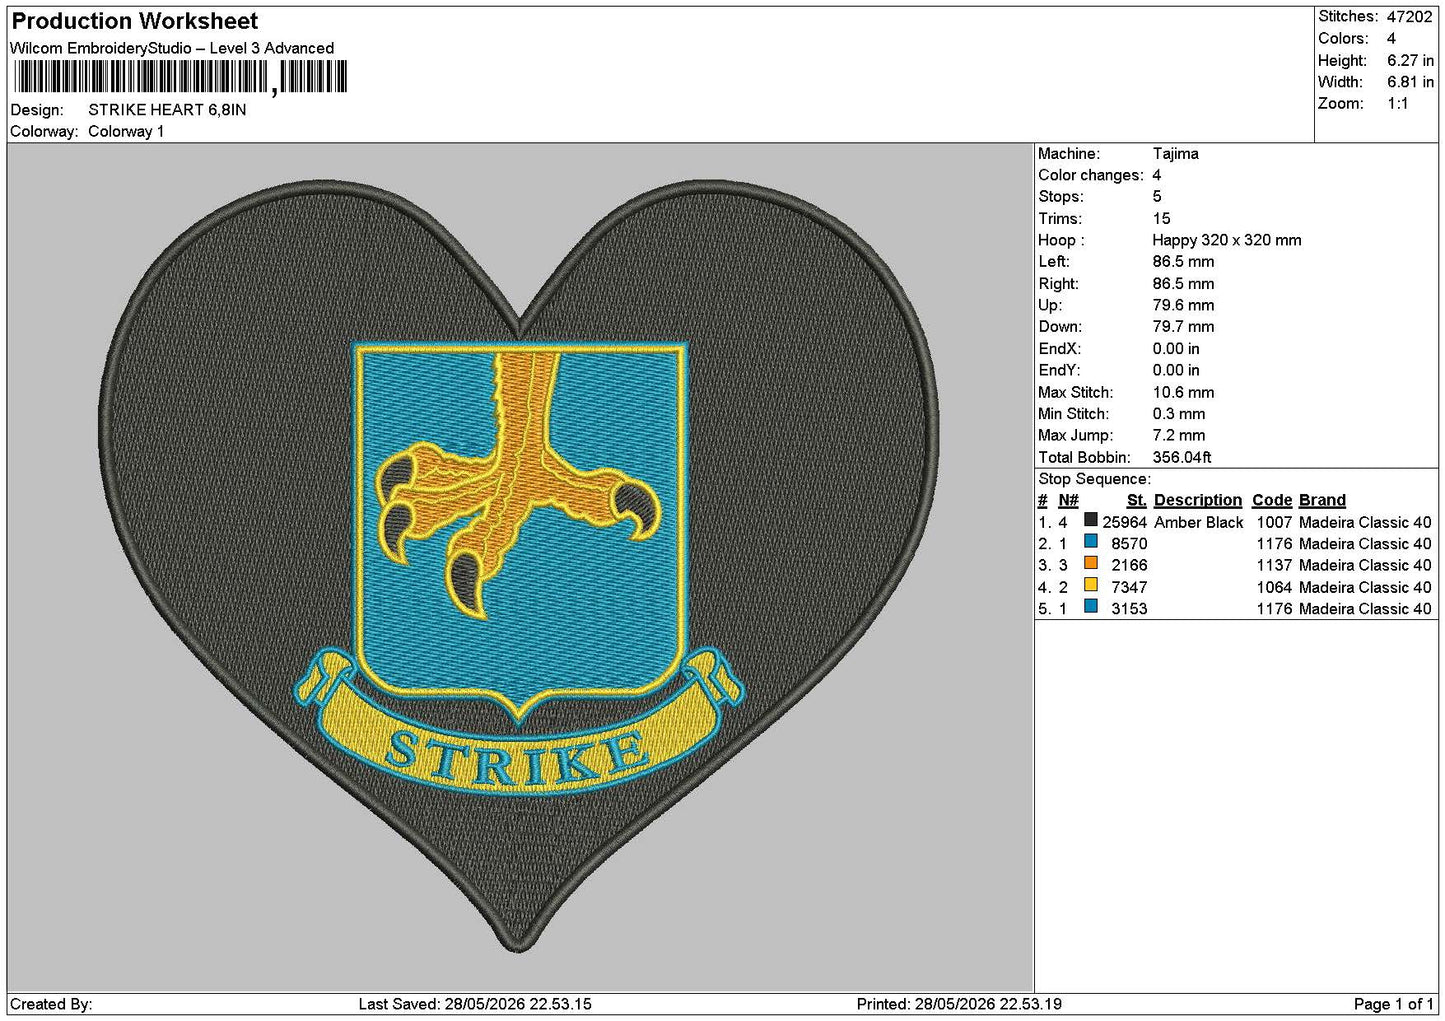Click the stitches value 47202

click(1409, 17)
